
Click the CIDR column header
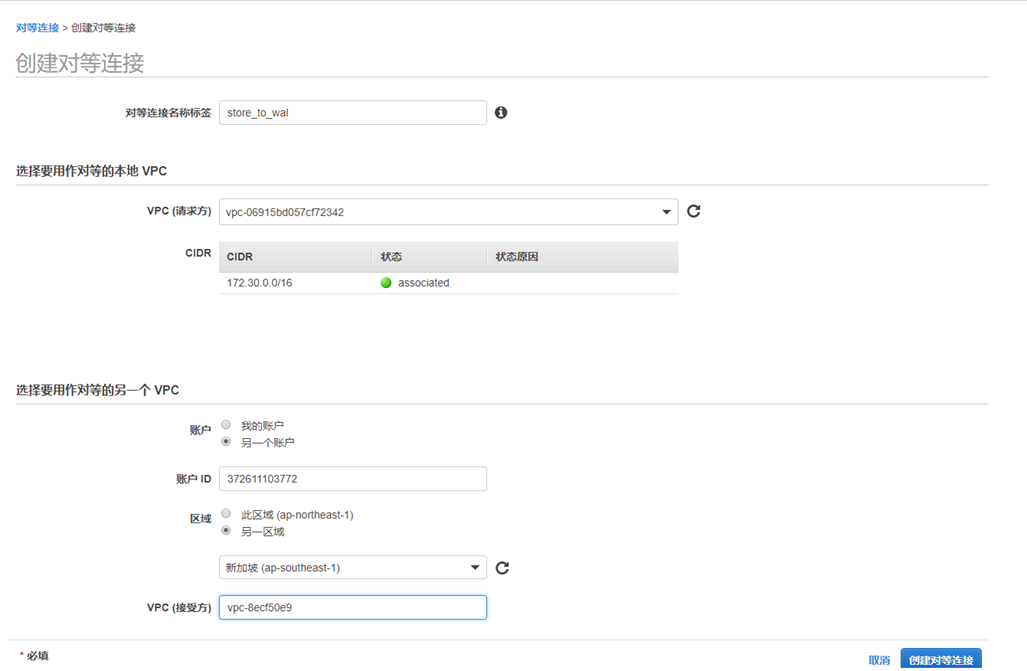click(240, 257)
